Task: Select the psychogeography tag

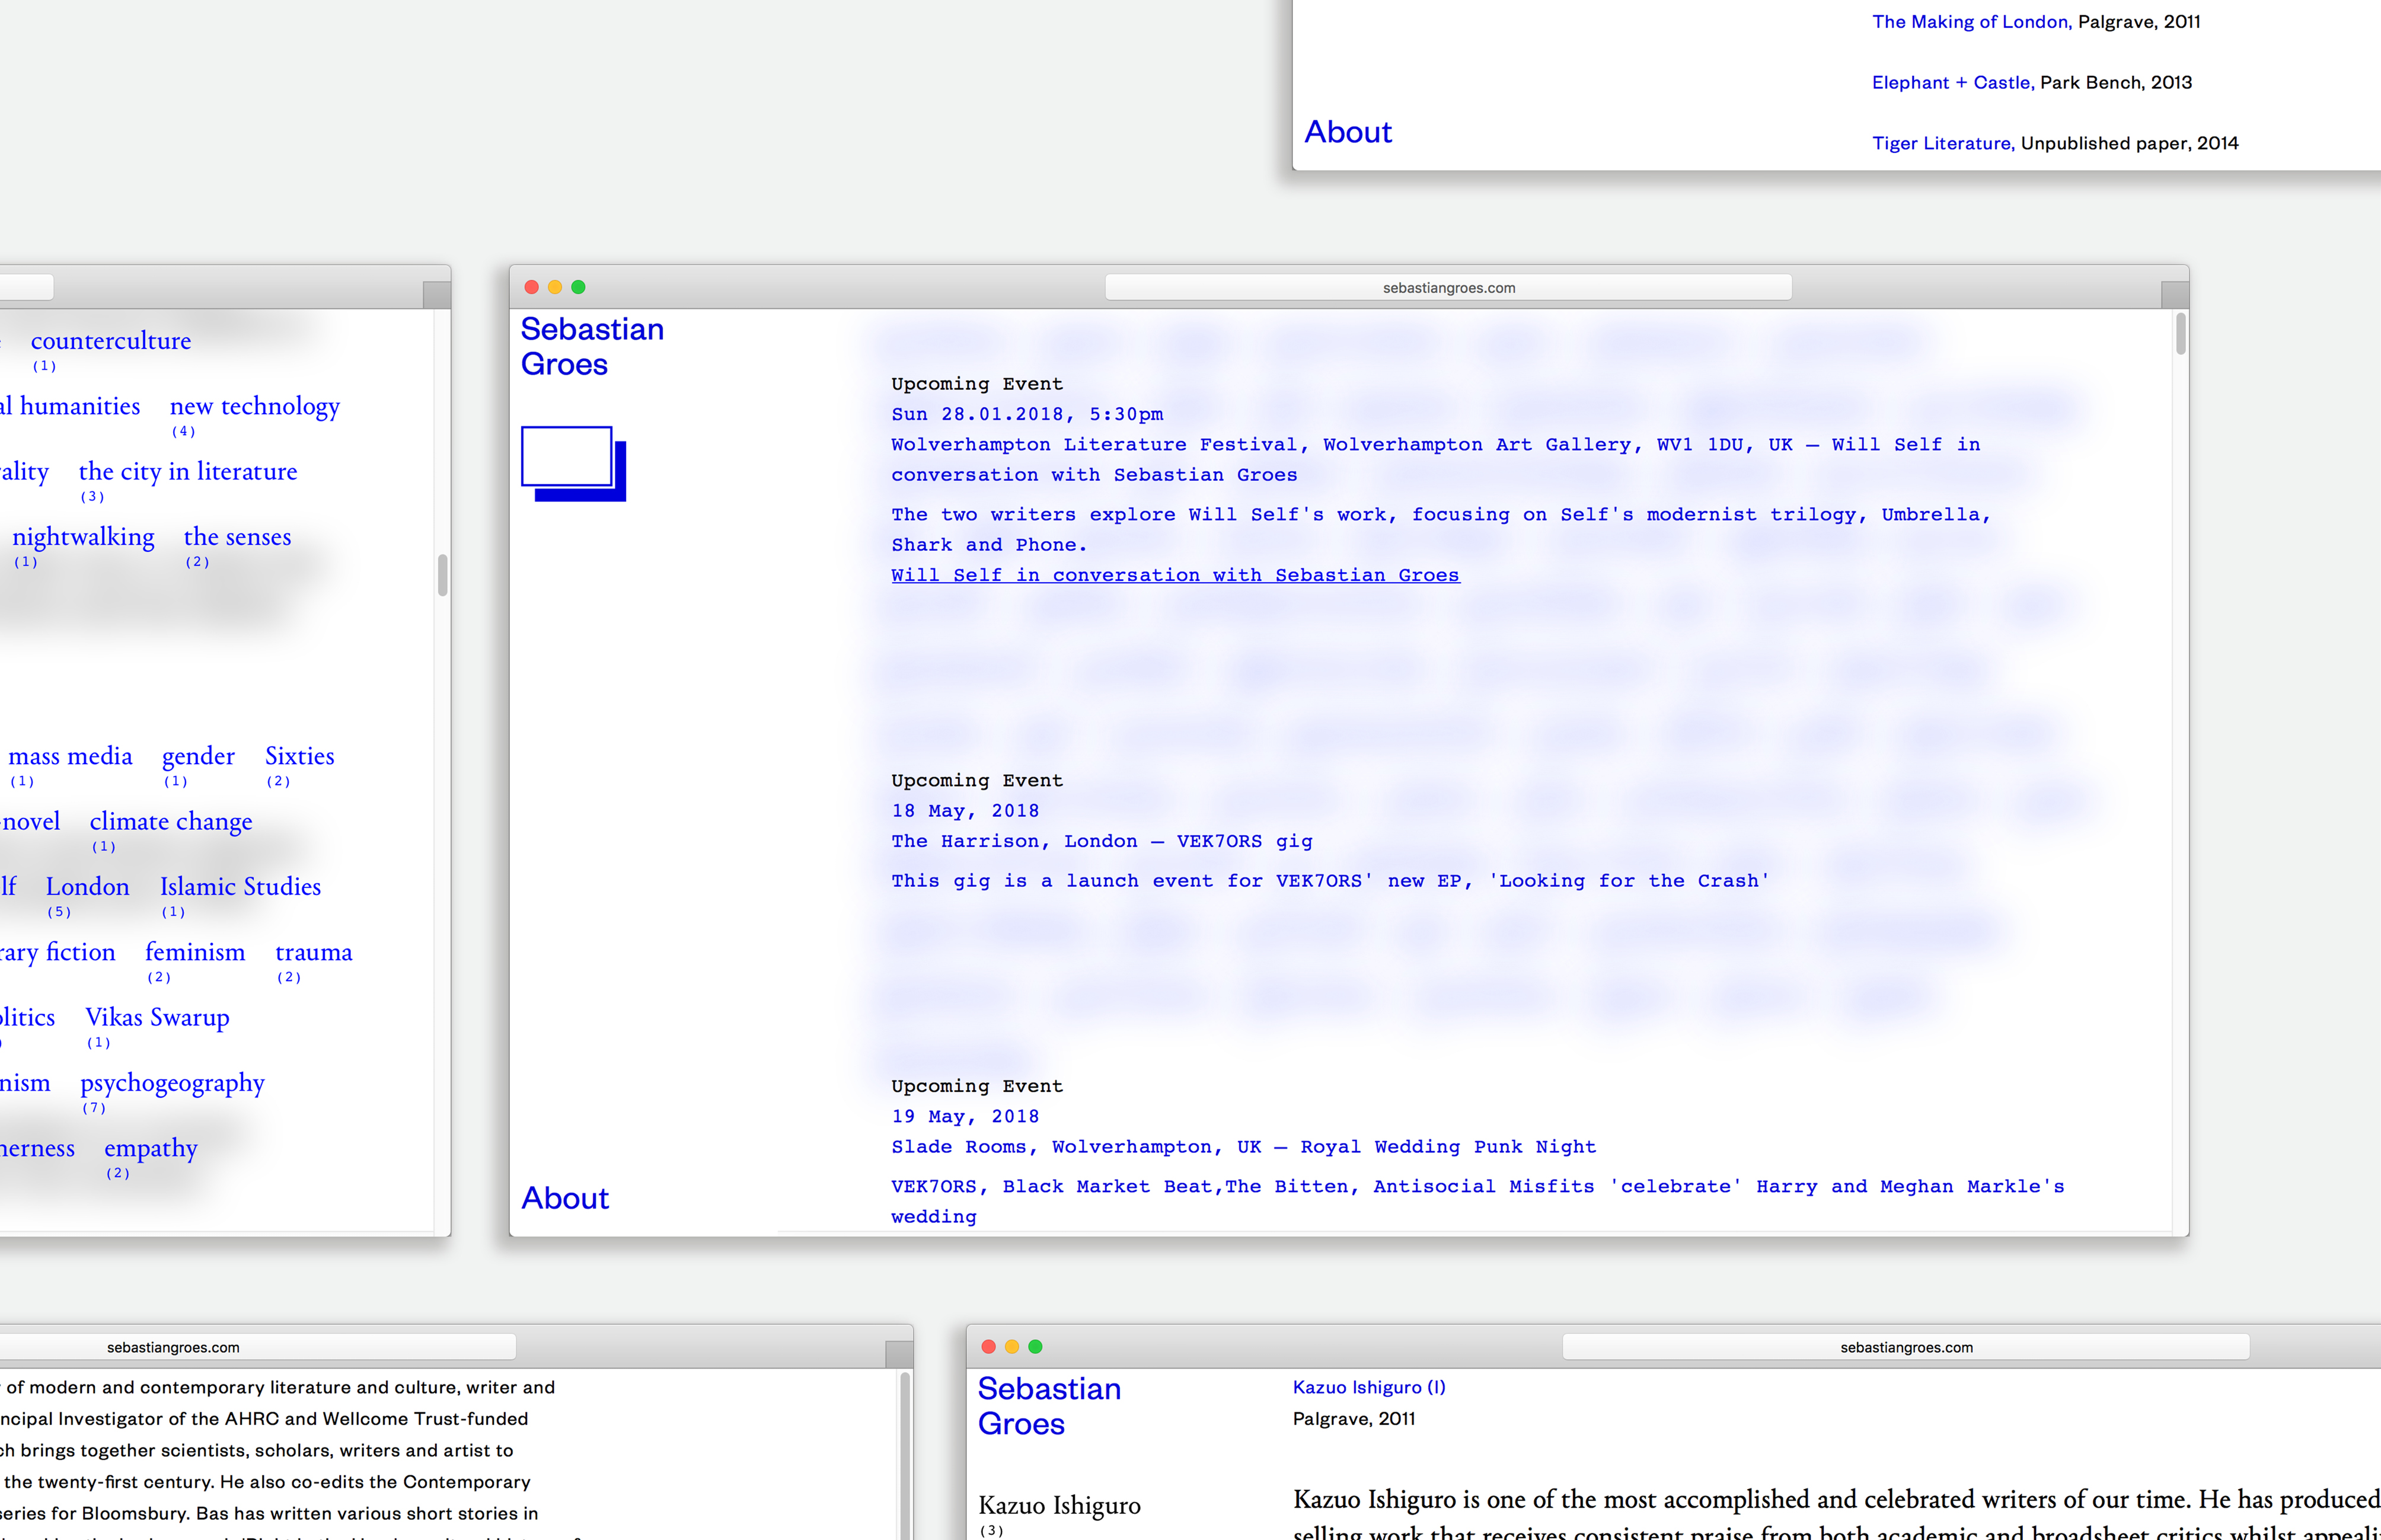Action: (x=172, y=1083)
